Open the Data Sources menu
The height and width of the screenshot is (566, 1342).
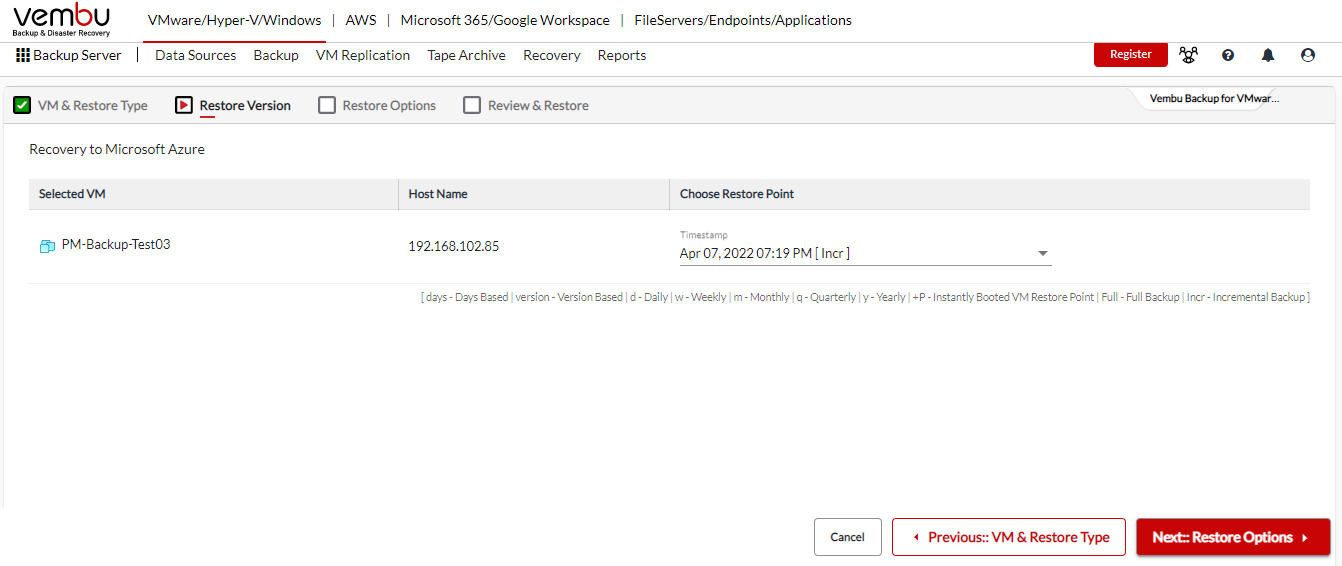pyautogui.click(x=196, y=56)
